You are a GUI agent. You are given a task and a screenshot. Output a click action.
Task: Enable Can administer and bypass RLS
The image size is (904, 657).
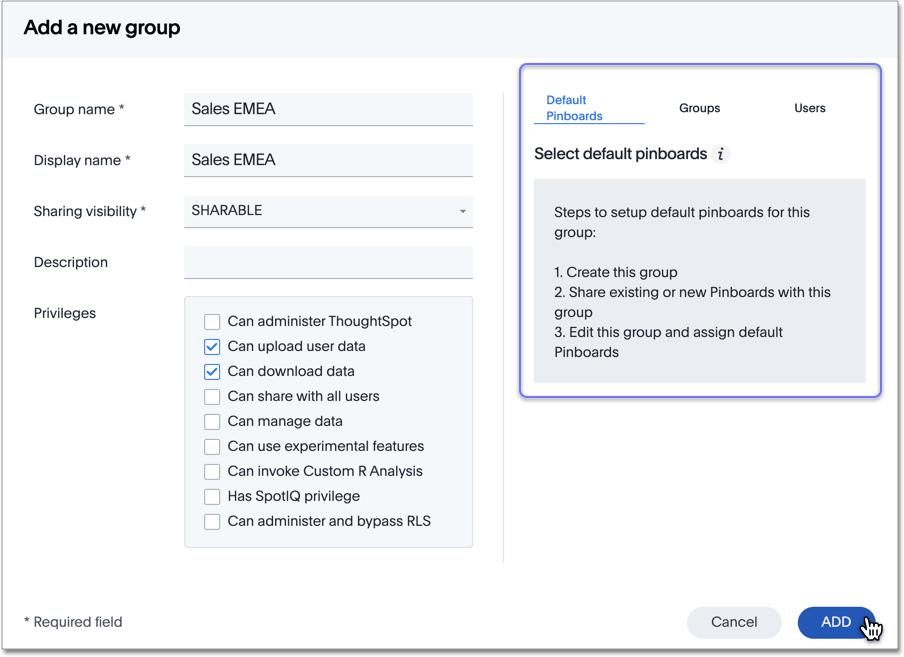point(212,521)
